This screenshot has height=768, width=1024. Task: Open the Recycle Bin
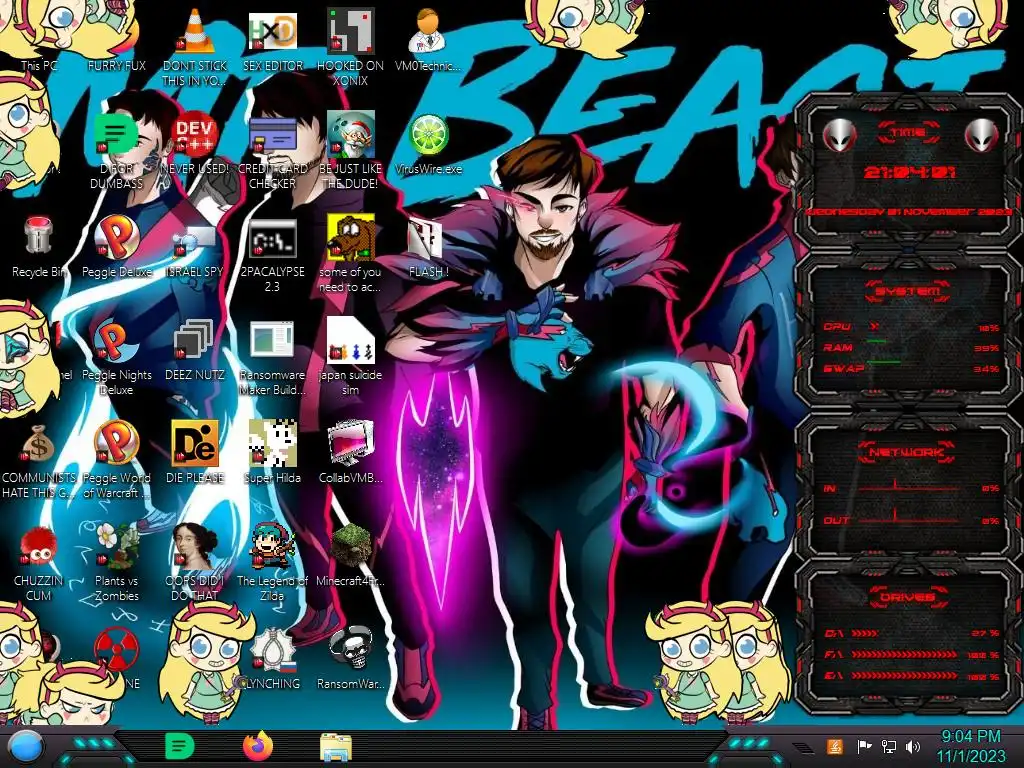38,236
